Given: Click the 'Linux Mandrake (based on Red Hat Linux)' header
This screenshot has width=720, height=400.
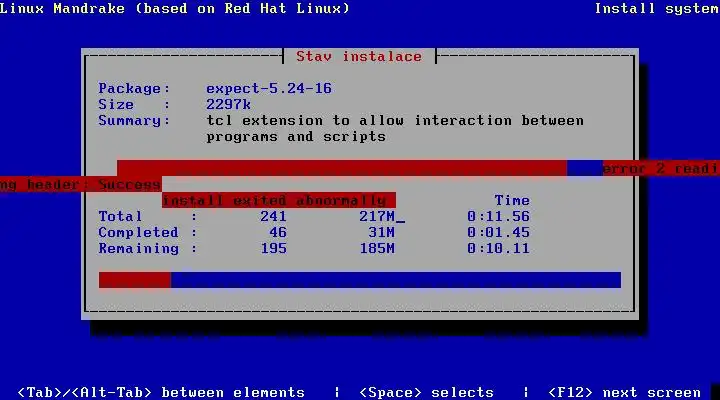Looking at the screenshot, I should 174,8.
